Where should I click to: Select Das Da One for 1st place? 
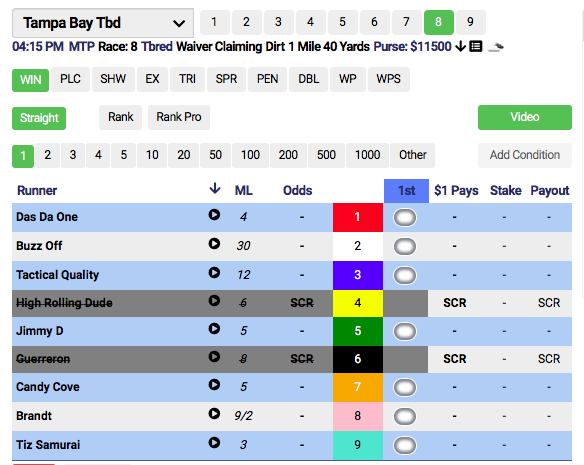pyautogui.click(x=405, y=217)
